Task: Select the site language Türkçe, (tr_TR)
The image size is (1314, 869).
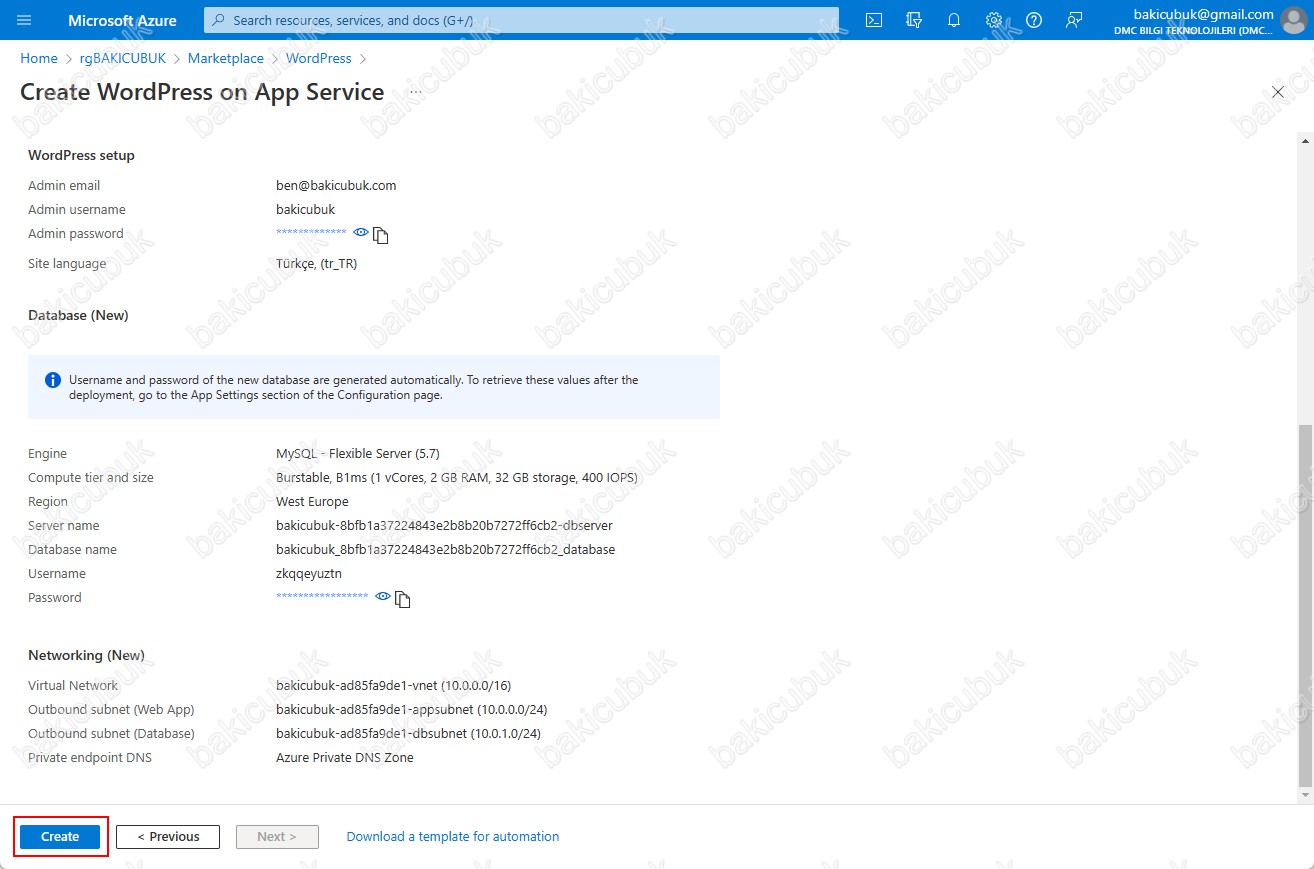Action: click(x=316, y=264)
